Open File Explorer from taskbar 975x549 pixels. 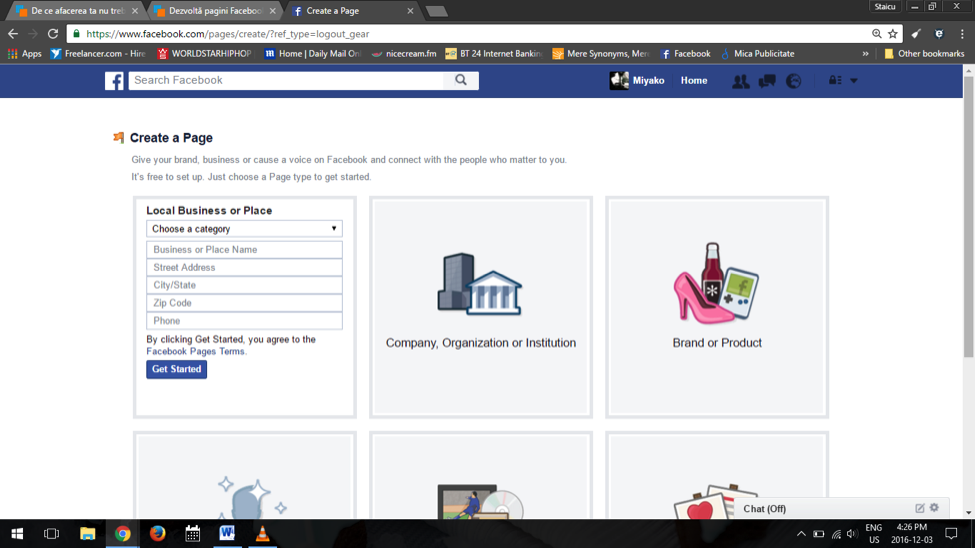click(x=88, y=533)
